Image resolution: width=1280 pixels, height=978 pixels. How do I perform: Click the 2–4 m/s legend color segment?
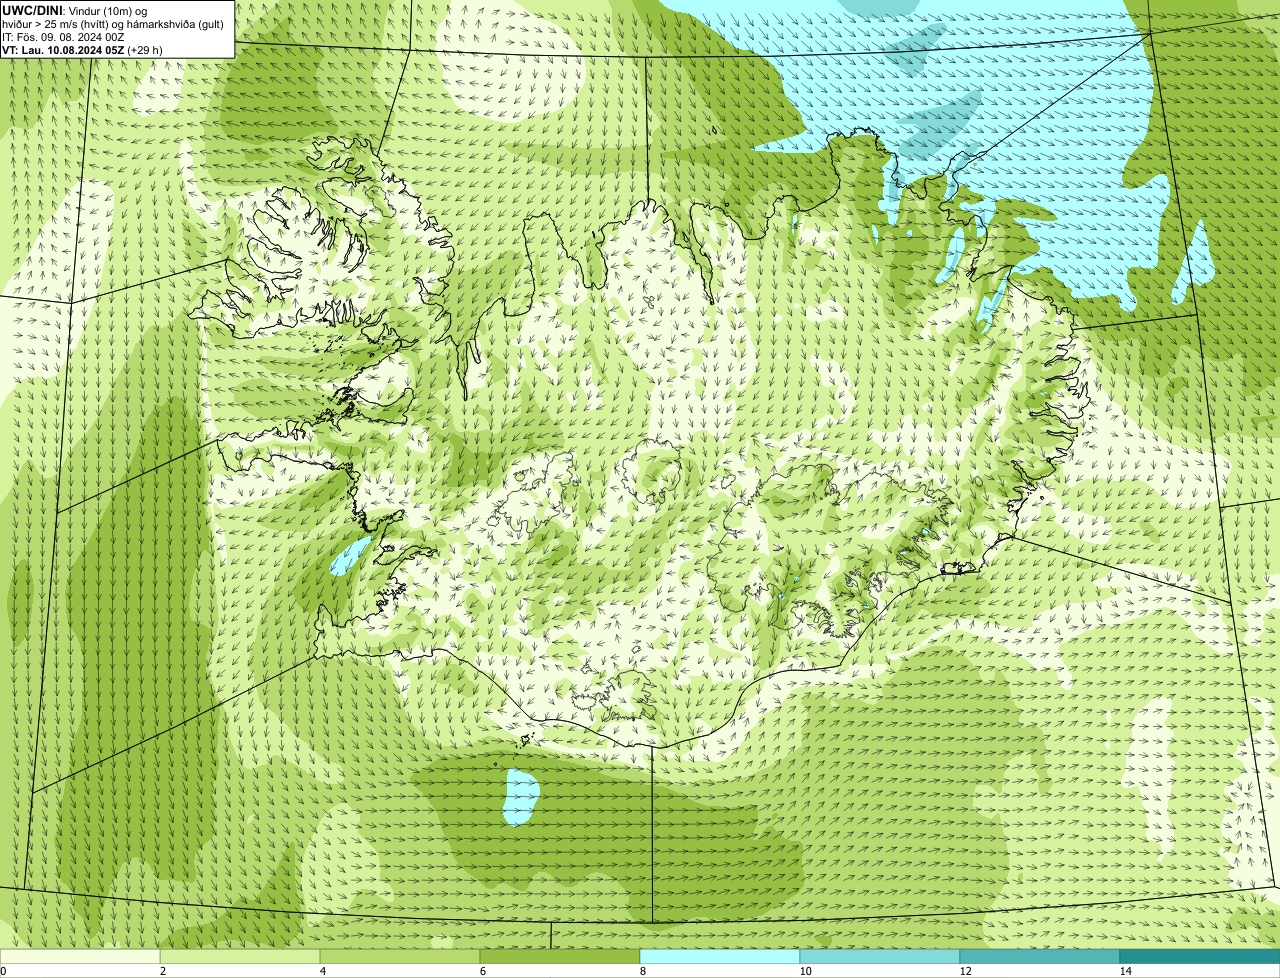(240, 956)
